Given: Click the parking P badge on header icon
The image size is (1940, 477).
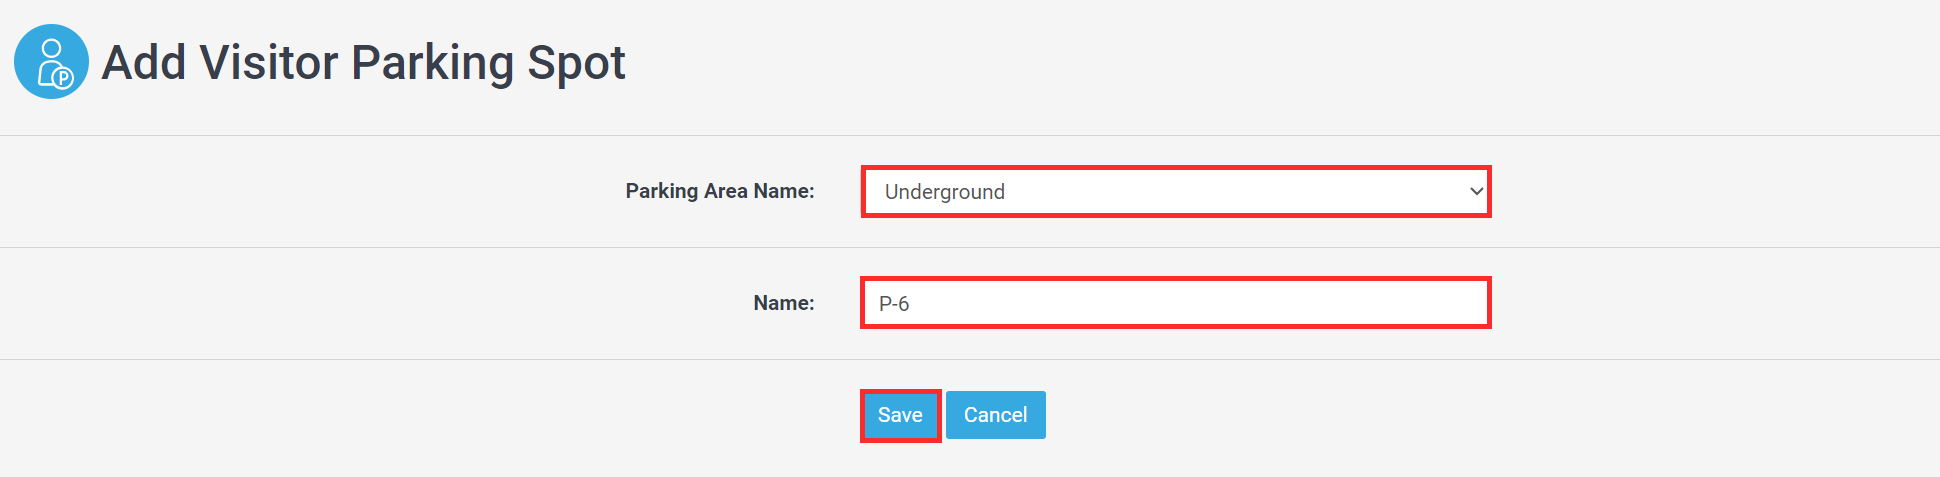Looking at the screenshot, I should click(x=63, y=77).
